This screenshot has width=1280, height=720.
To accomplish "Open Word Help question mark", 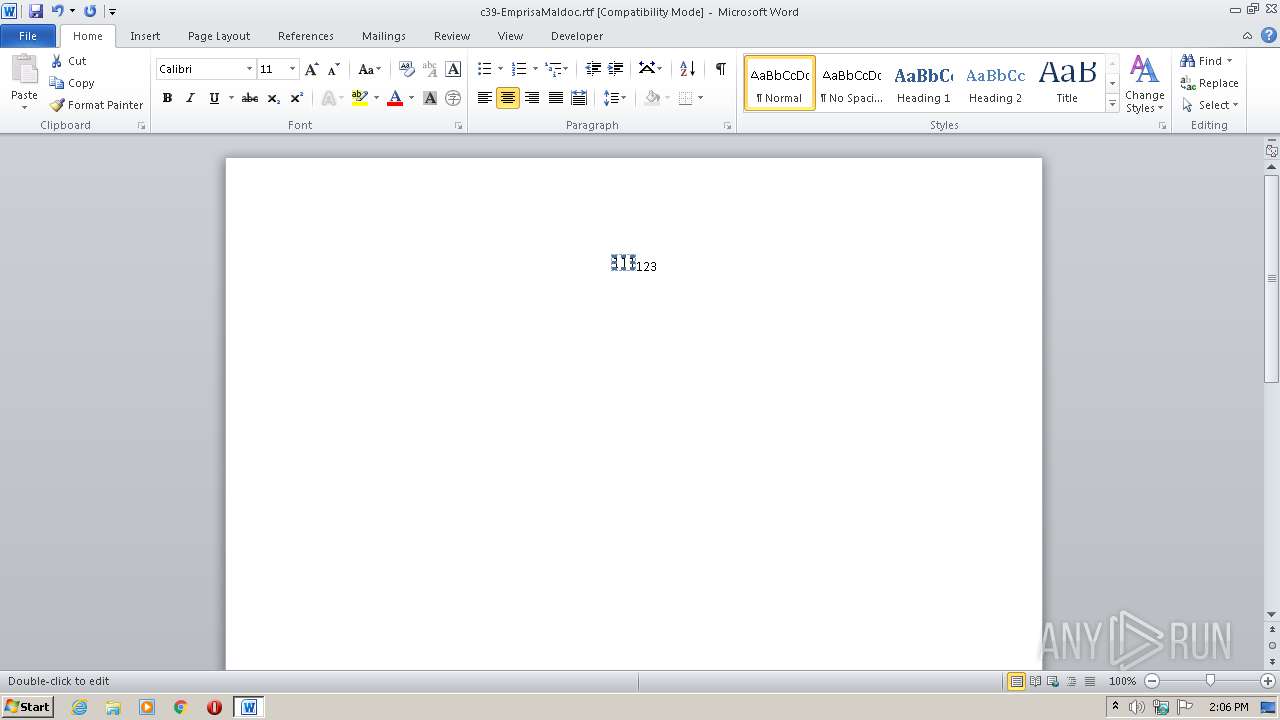I will coord(1270,35).
